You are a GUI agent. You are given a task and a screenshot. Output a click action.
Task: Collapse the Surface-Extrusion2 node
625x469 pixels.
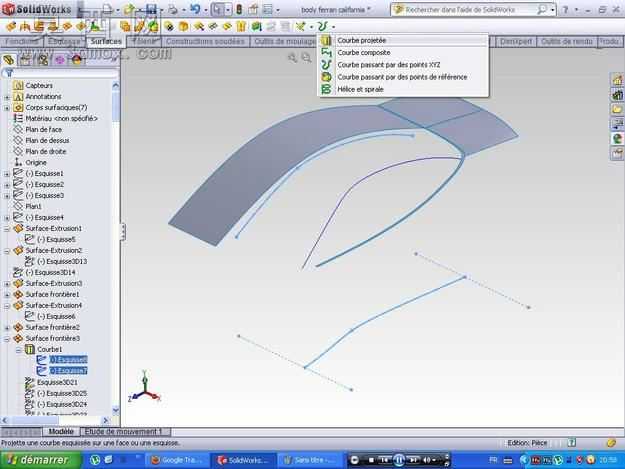(x=7, y=251)
